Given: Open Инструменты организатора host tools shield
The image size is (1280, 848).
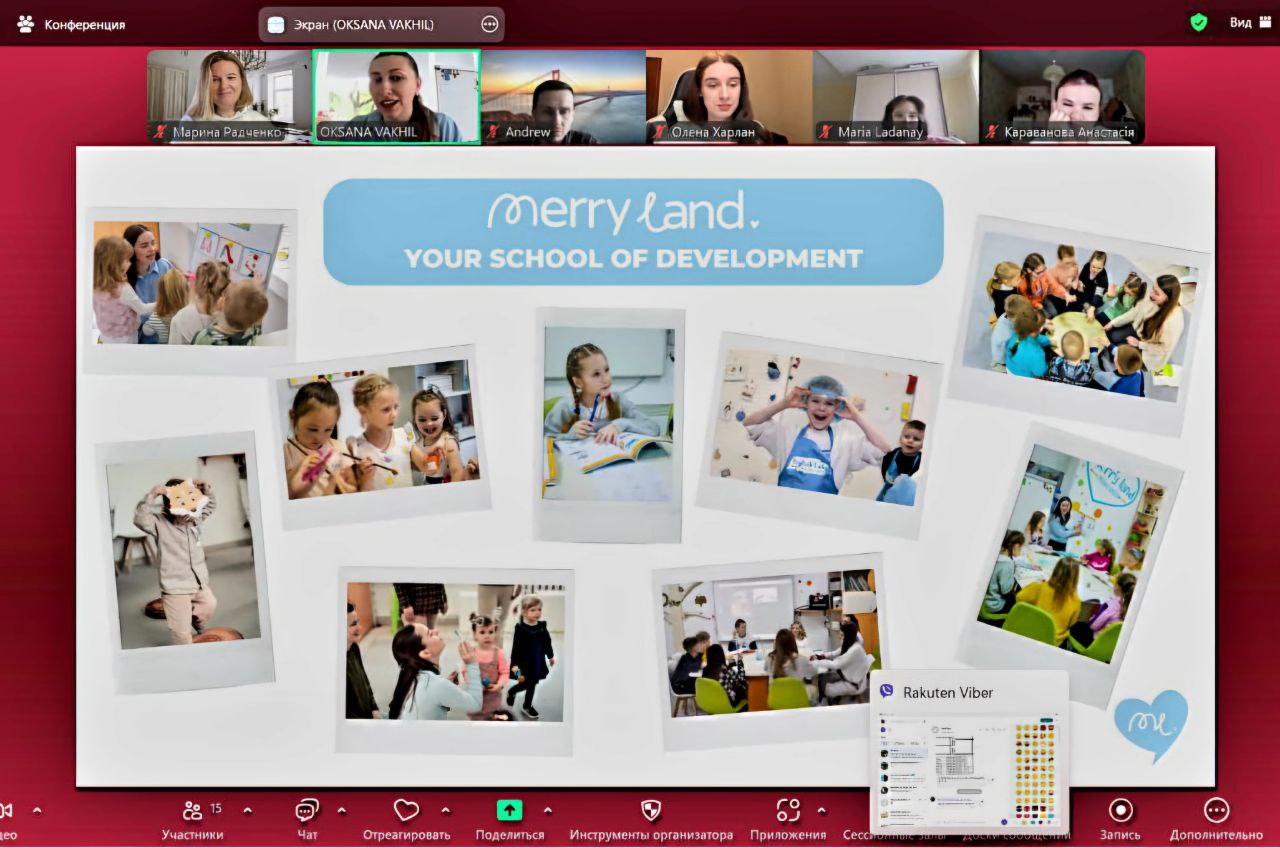Looking at the screenshot, I should 651,819.
